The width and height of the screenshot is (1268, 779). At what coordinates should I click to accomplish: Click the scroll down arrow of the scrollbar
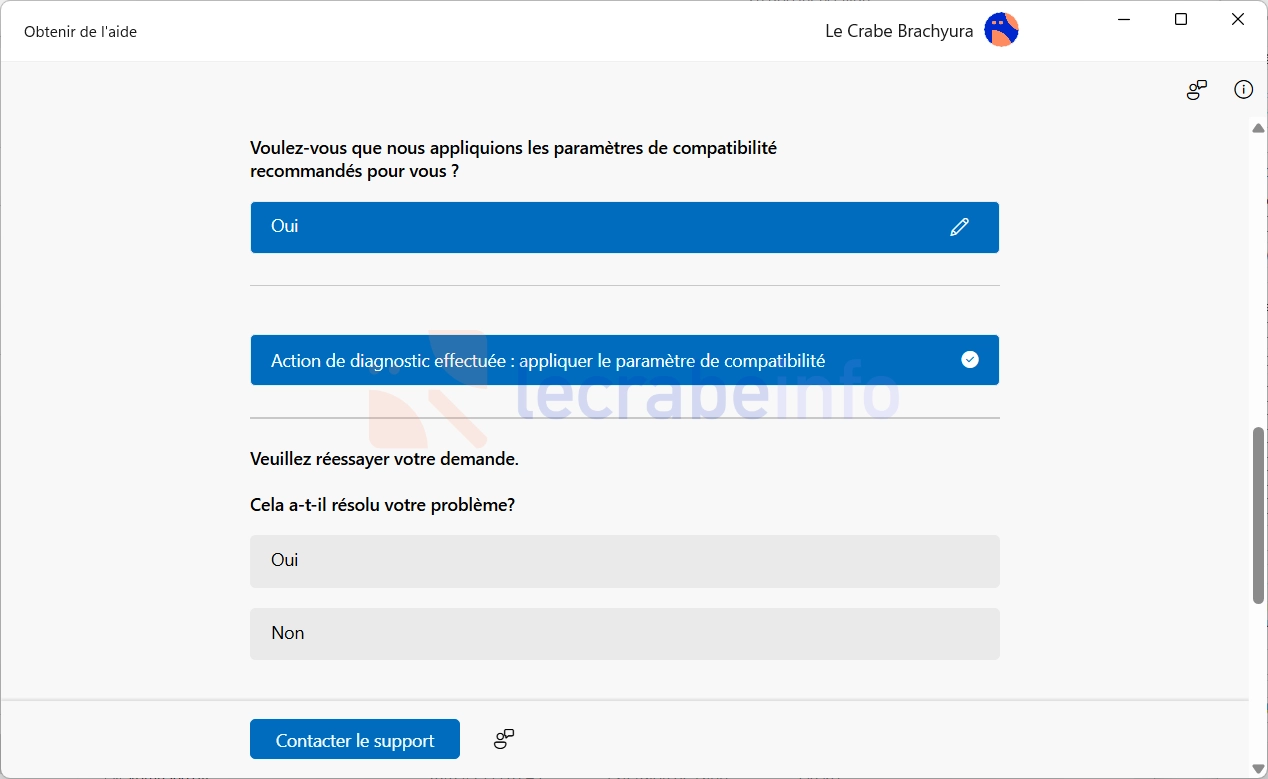(x=1258, y=768)
